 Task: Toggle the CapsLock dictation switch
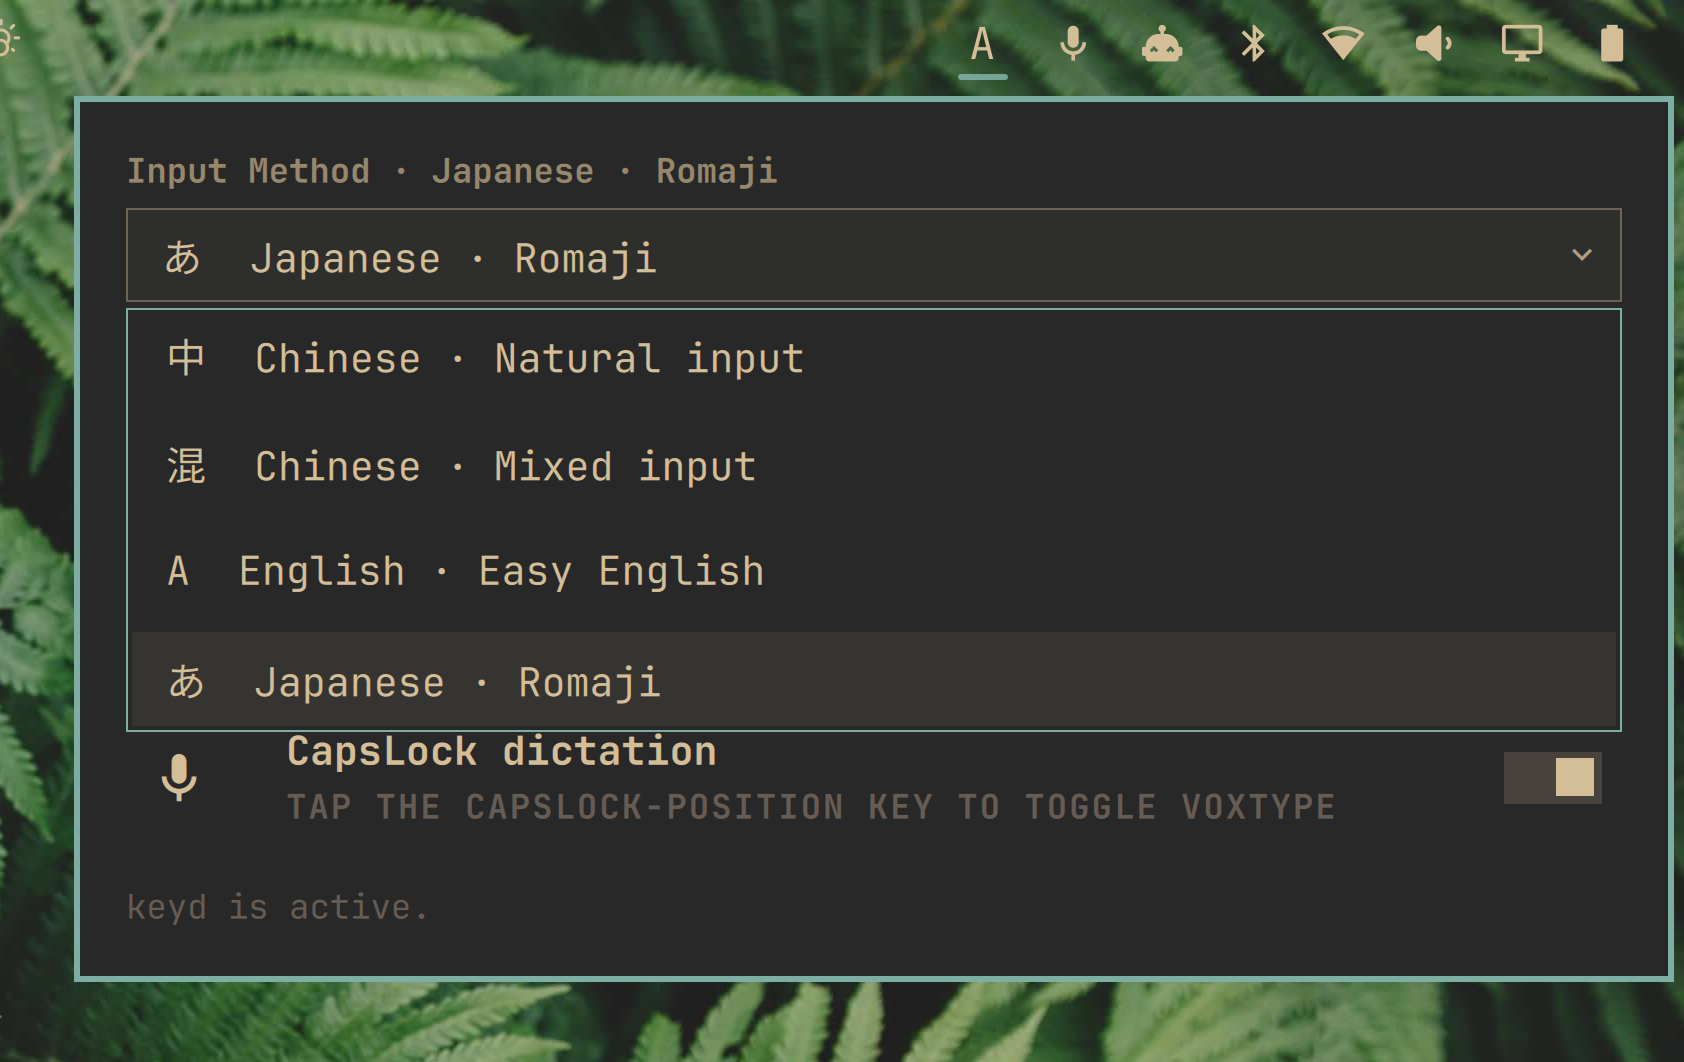1553,777
